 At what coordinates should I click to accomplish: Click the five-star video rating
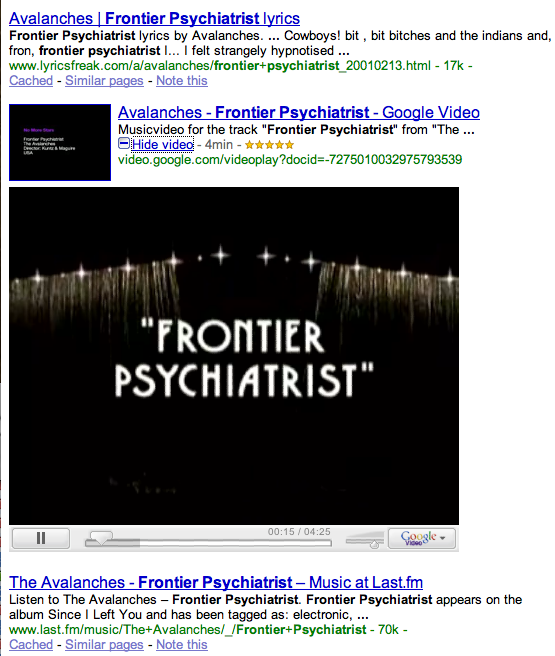pyautogui.click(x=269, y=145)
